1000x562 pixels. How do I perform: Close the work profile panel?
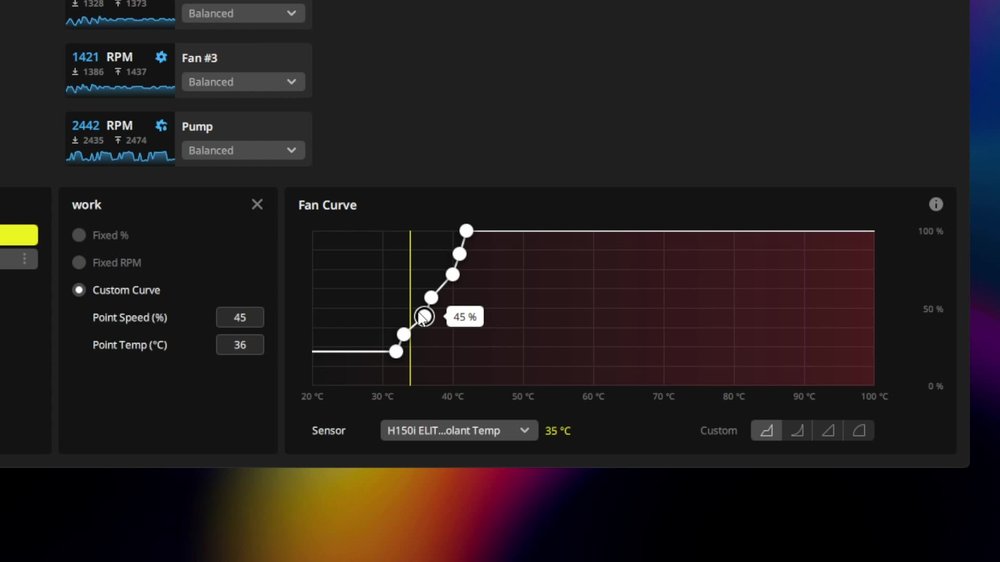(257, 204)
